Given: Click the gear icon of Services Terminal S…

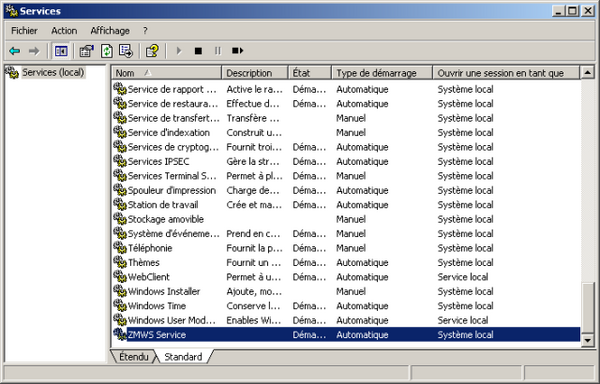Looking at the screenshot, I should point(120,176).
